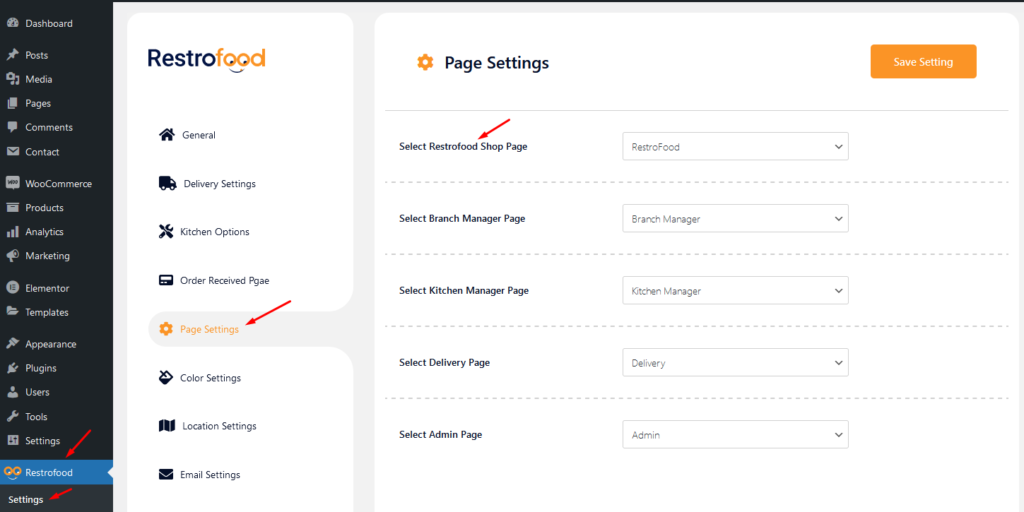Click the orange Page Settings gear icon in the plugin menu
This screenshot has width=1024, height=512.
pos(166,329)
